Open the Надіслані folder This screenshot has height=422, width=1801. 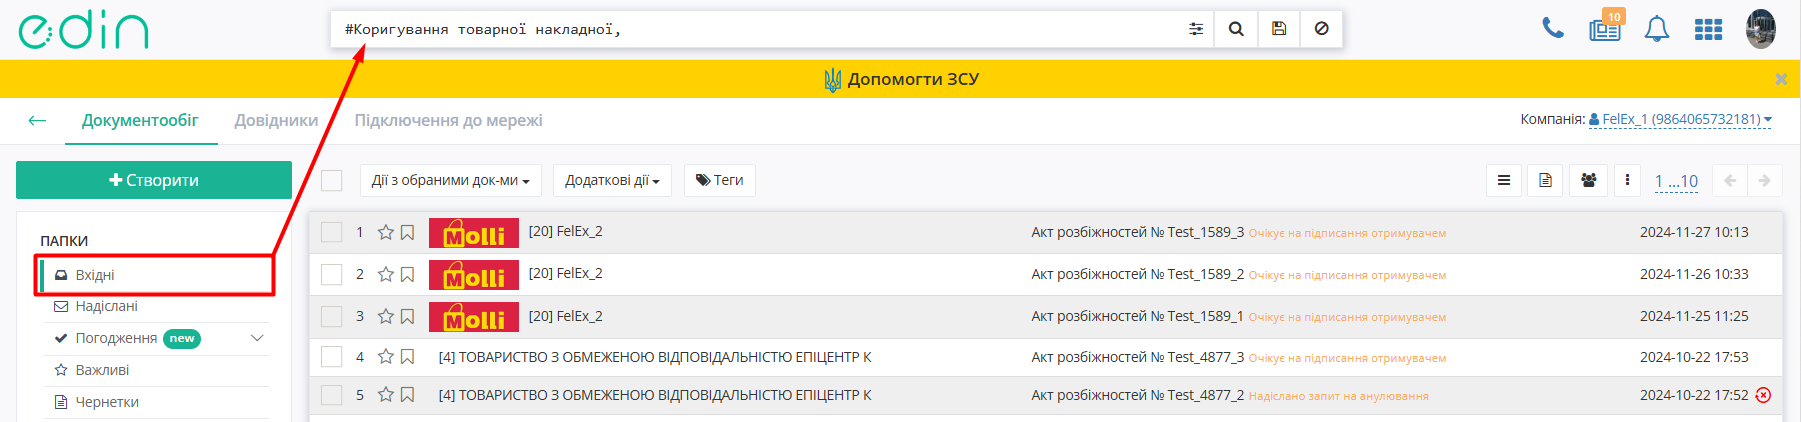106,306
